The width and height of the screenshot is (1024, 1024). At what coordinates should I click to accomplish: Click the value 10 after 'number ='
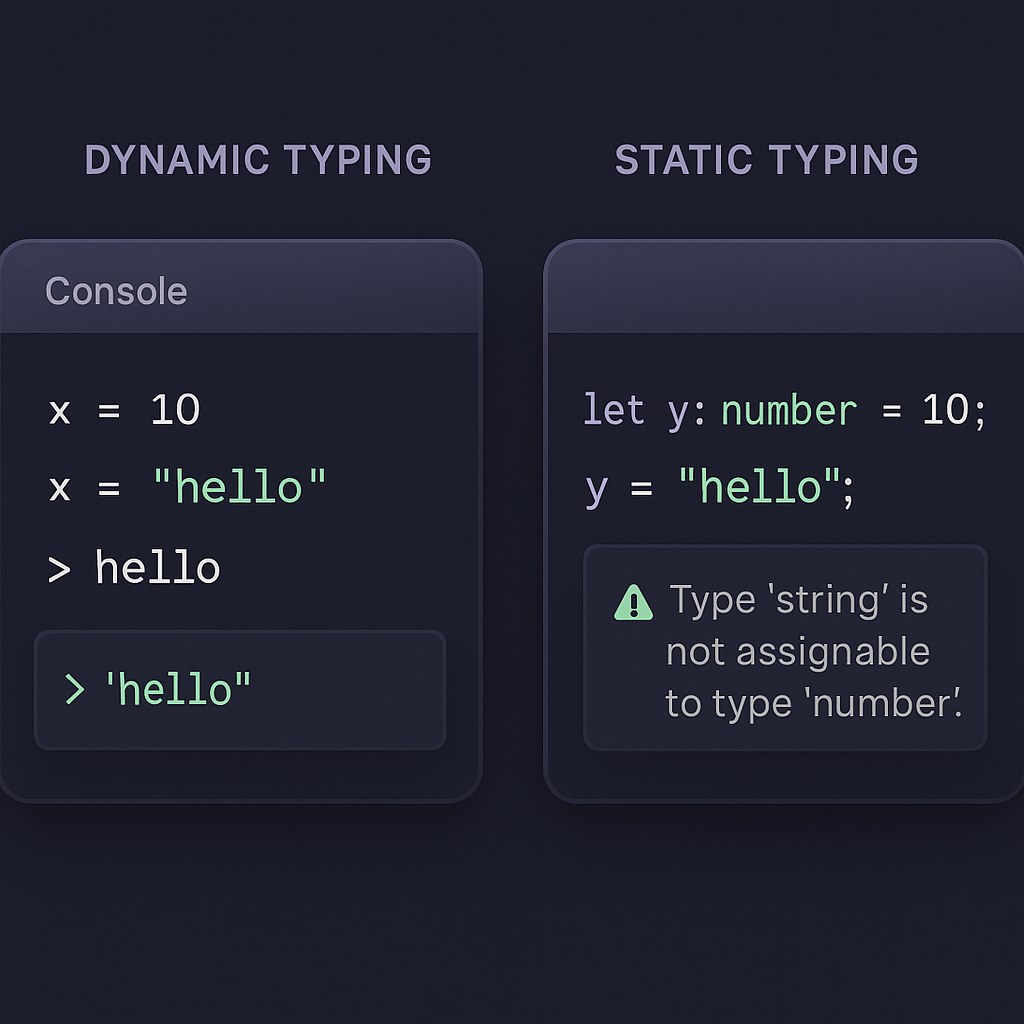(x=946, y=410)
